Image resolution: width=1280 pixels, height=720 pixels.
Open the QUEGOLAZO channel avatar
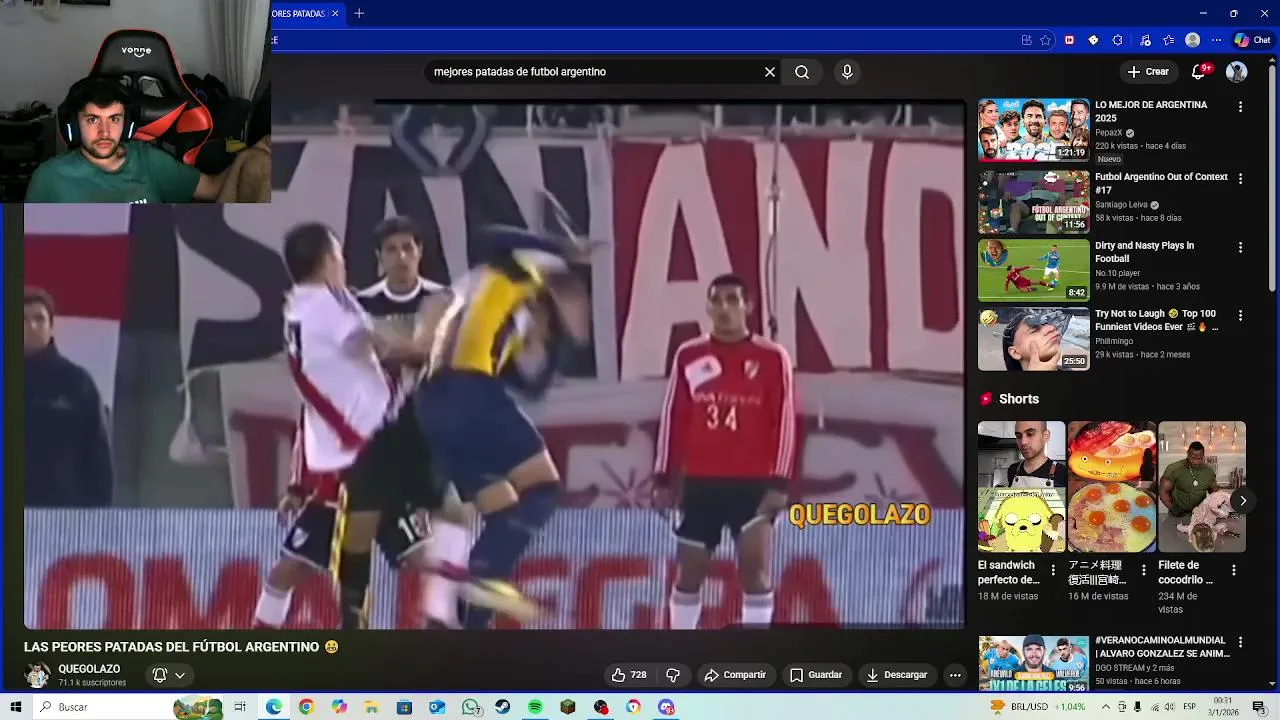37,675
